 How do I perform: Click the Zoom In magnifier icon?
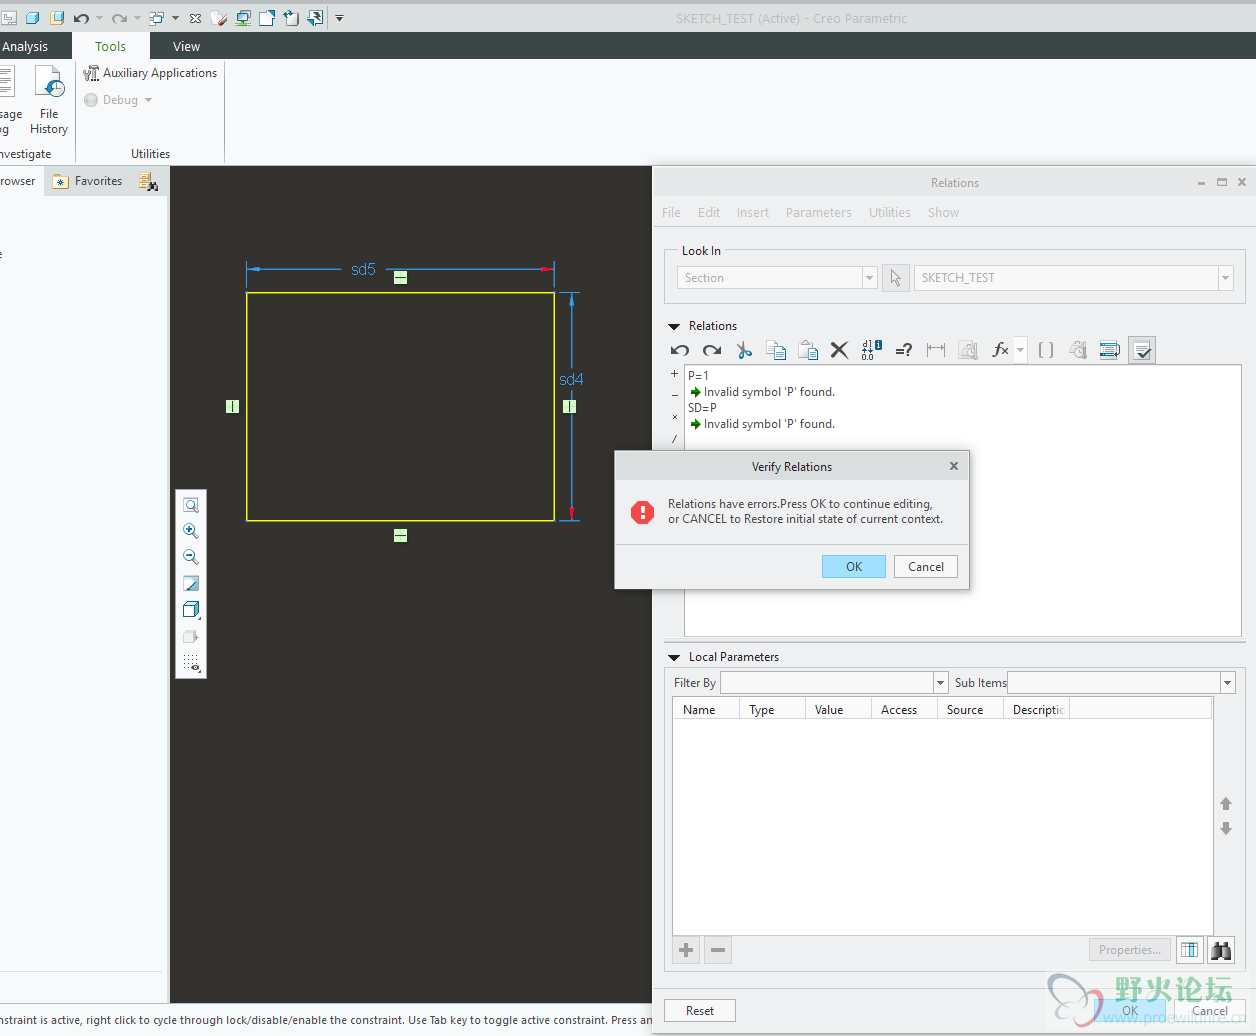191,531
